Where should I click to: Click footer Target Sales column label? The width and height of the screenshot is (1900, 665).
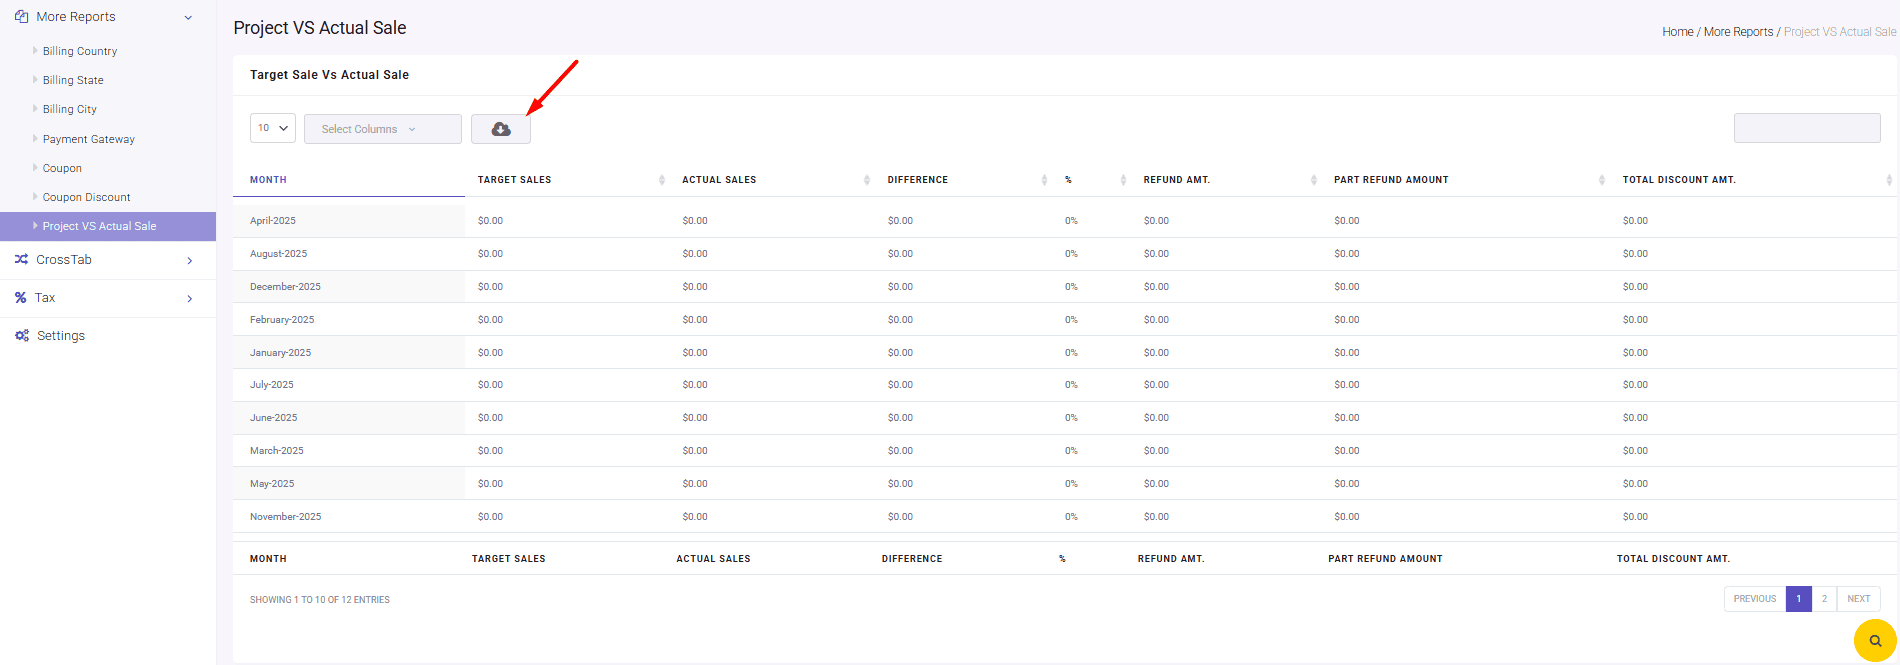point(509,559)
